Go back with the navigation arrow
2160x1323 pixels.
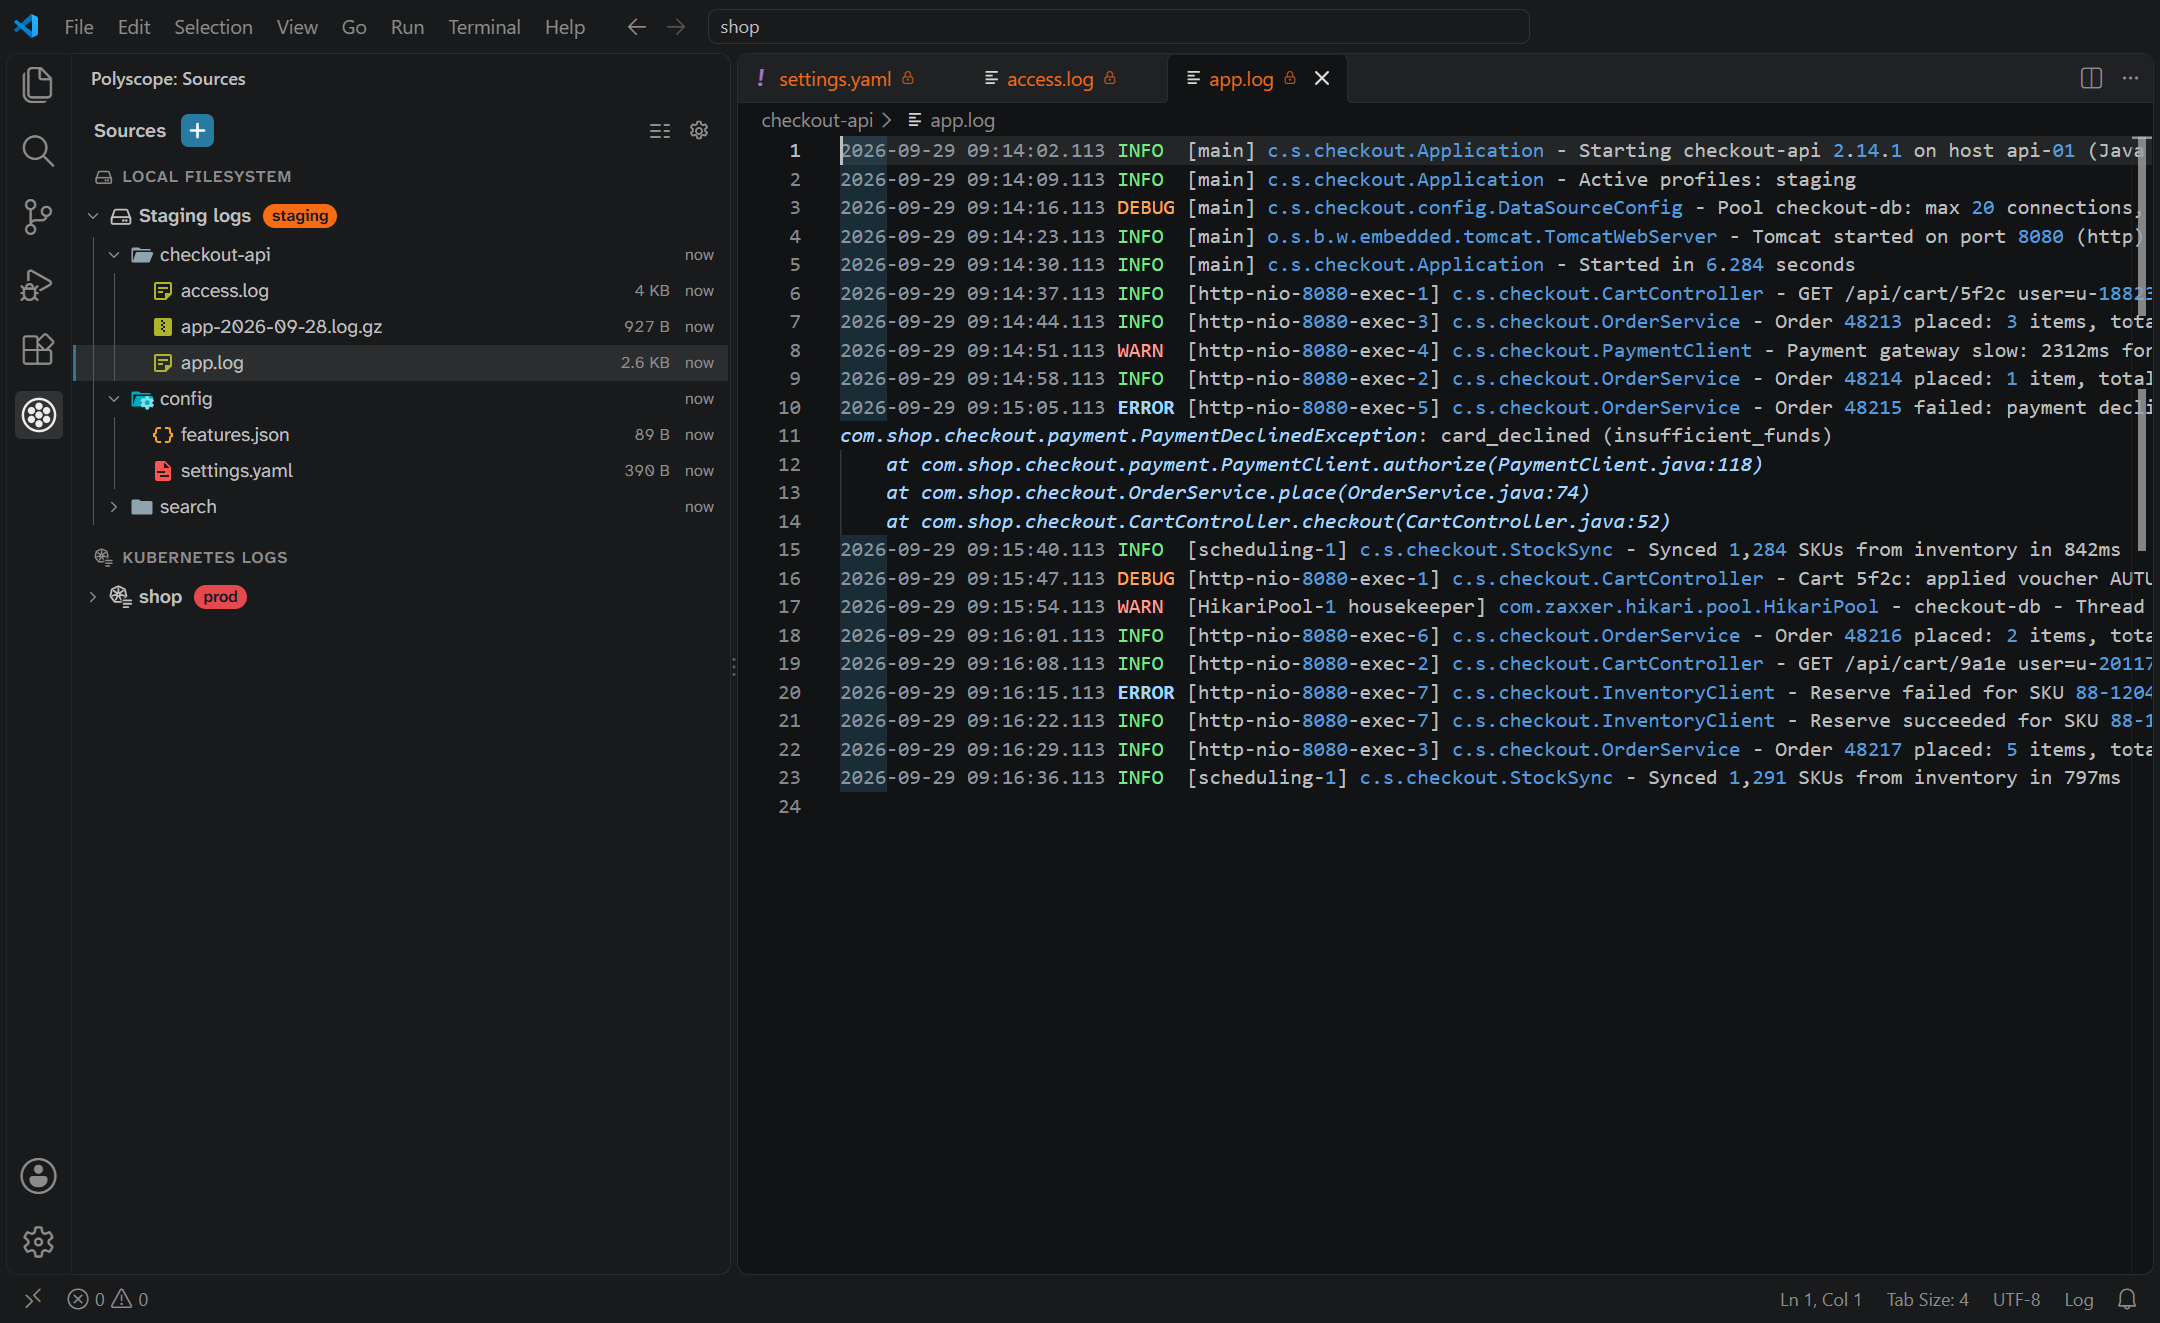pos(636,27)
